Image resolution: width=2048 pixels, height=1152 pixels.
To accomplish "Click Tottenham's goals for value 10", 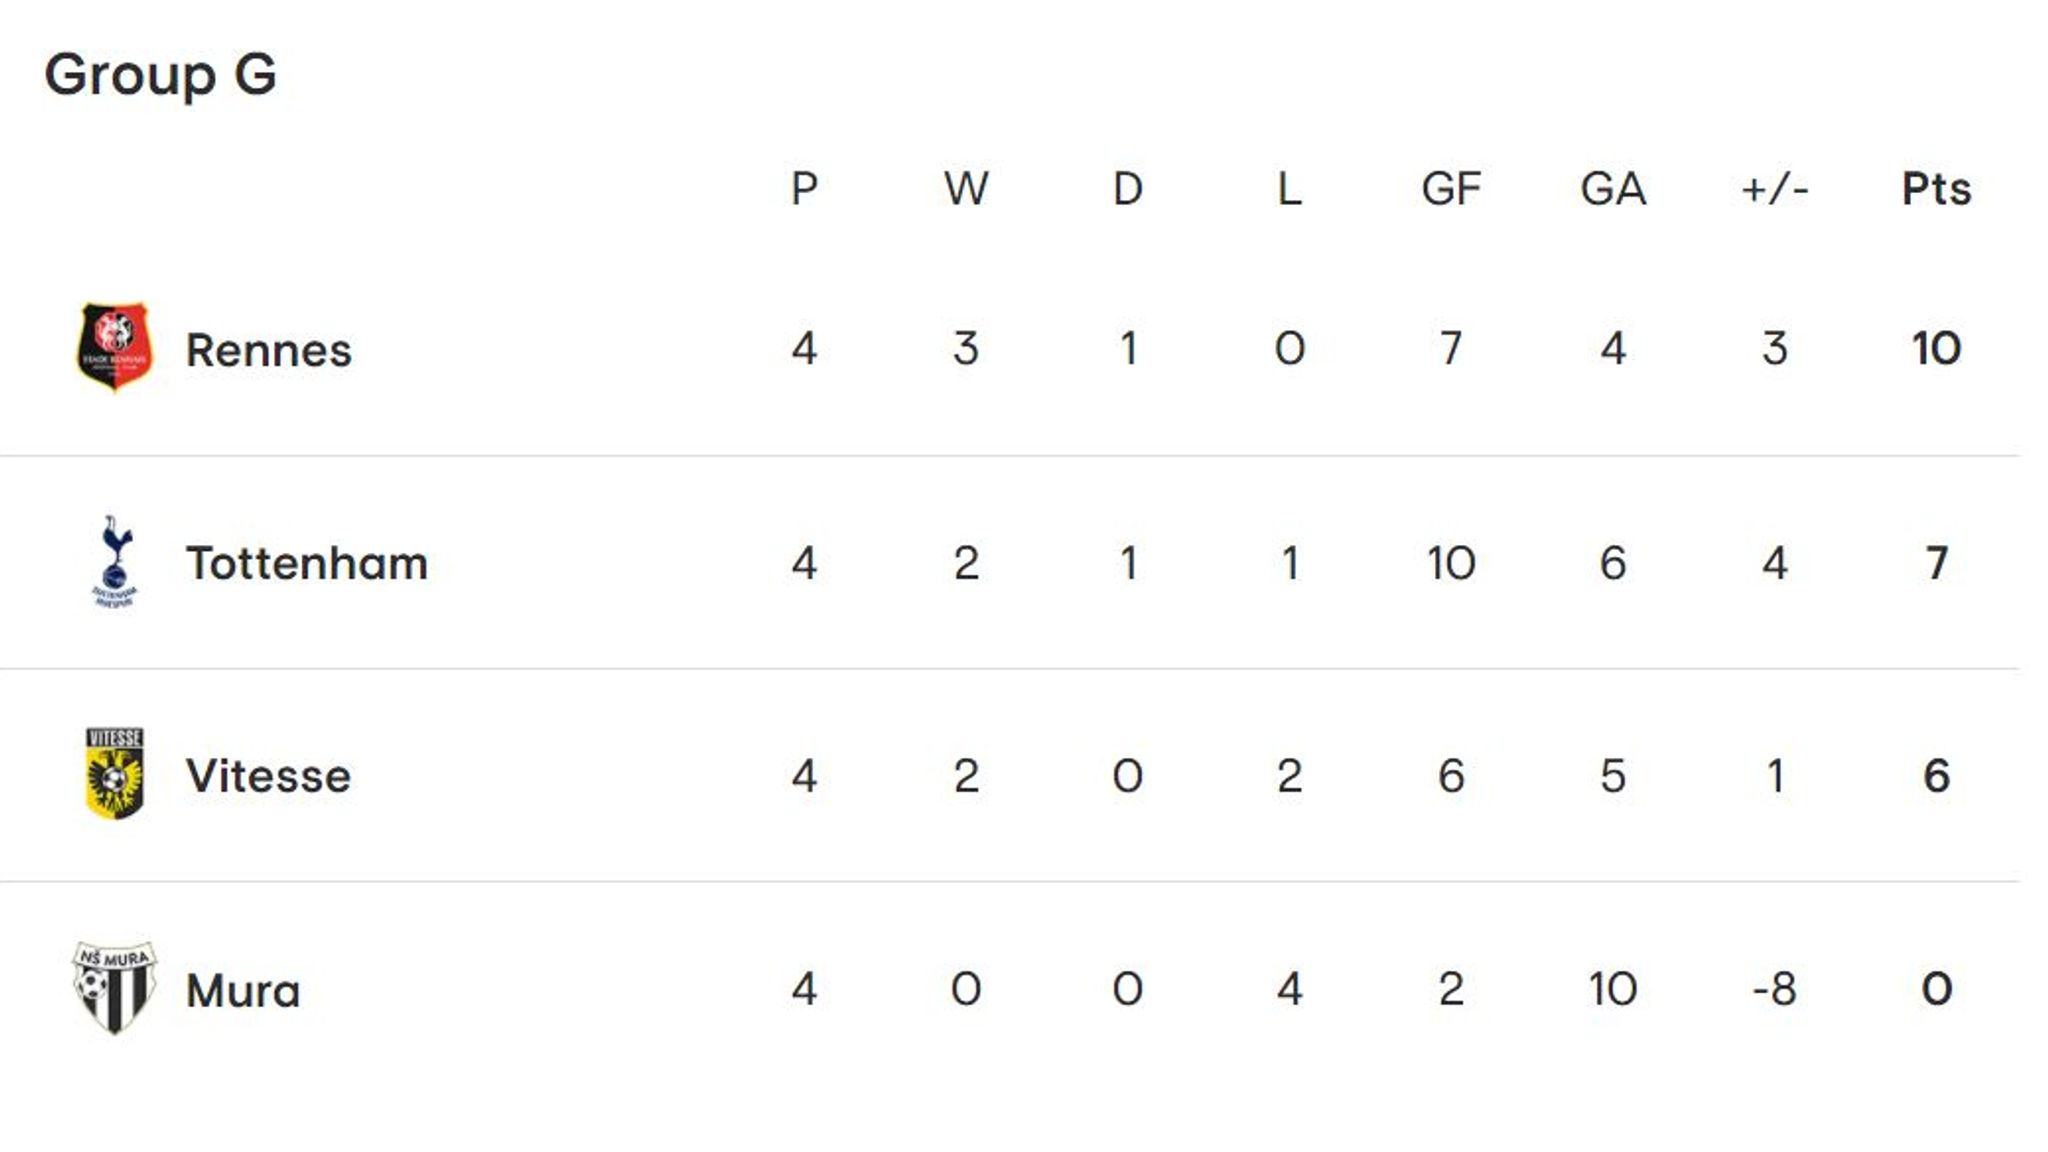I will [1451, 563].
